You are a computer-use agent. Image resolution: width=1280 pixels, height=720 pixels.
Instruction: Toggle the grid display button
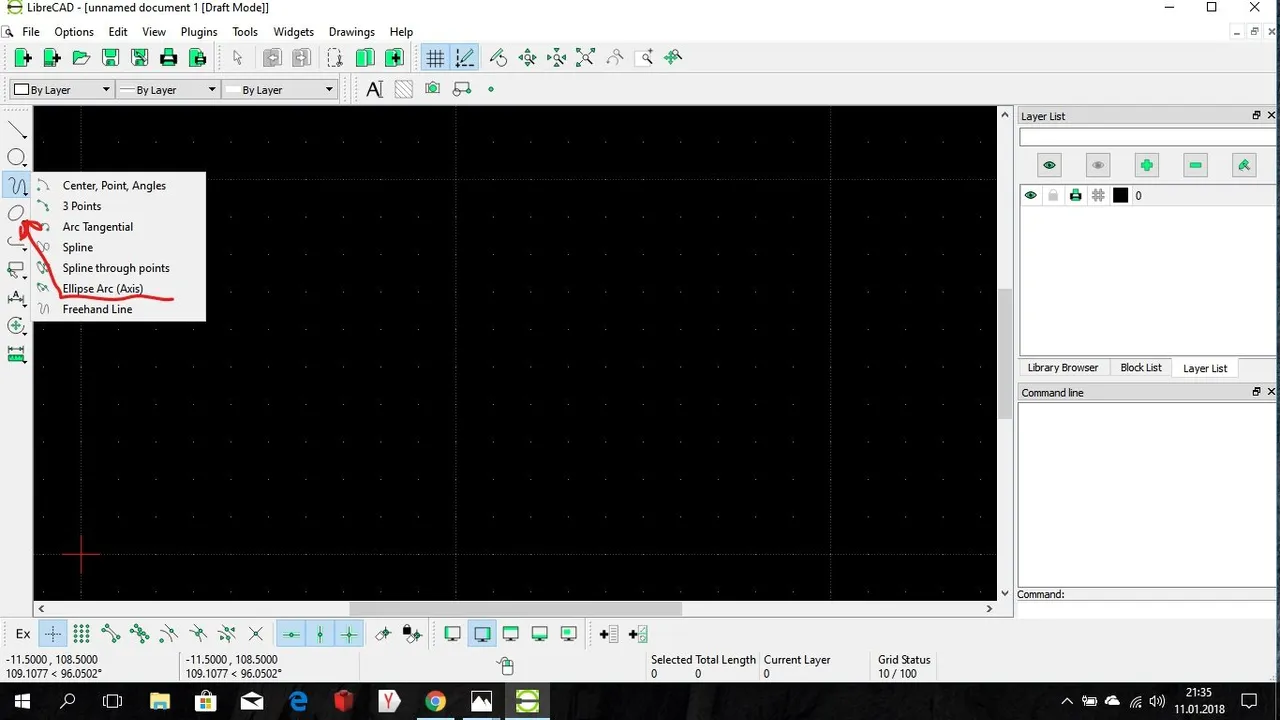pos(435,58)
